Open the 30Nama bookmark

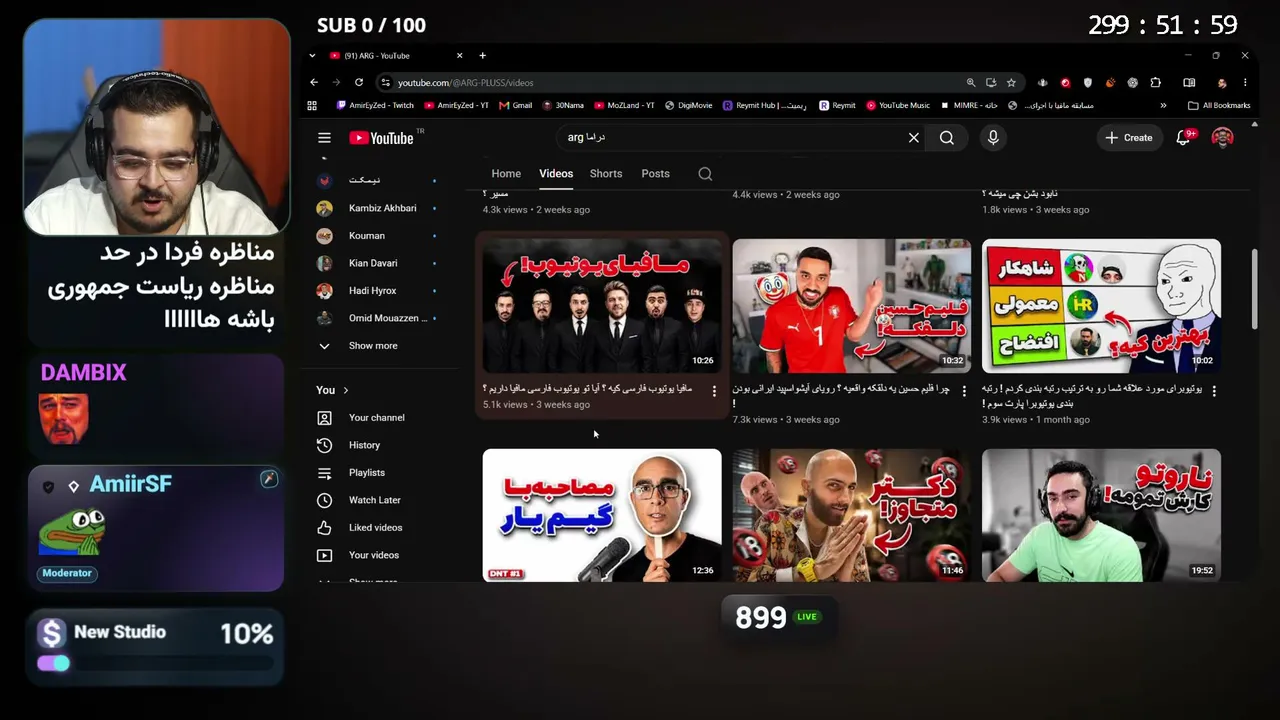pyautogui.click(x=563, y=105)
